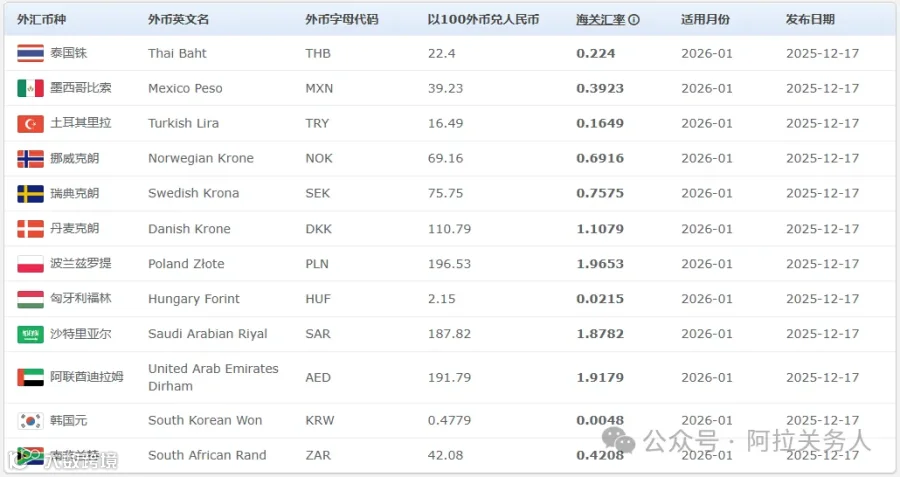
Task: Click the 适用月份 column header
Action: tap(705, 20)
